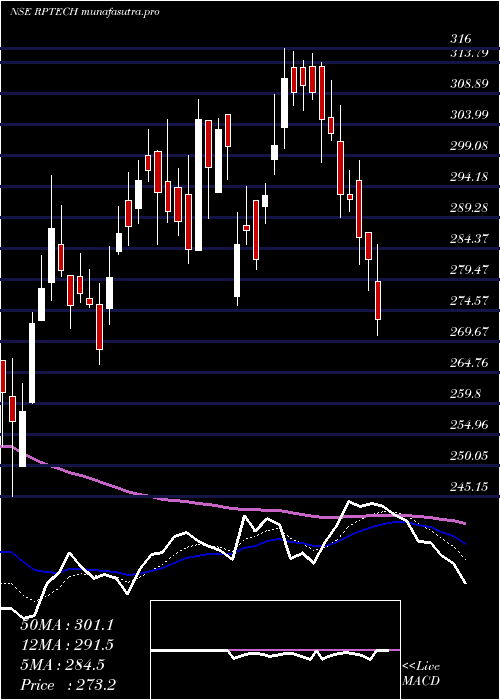Image resolution: width=500 pixels, height=700 pixels.
Task: Click the 284.37 price level label
Action: pyautogui.click(x=468, y=239)
